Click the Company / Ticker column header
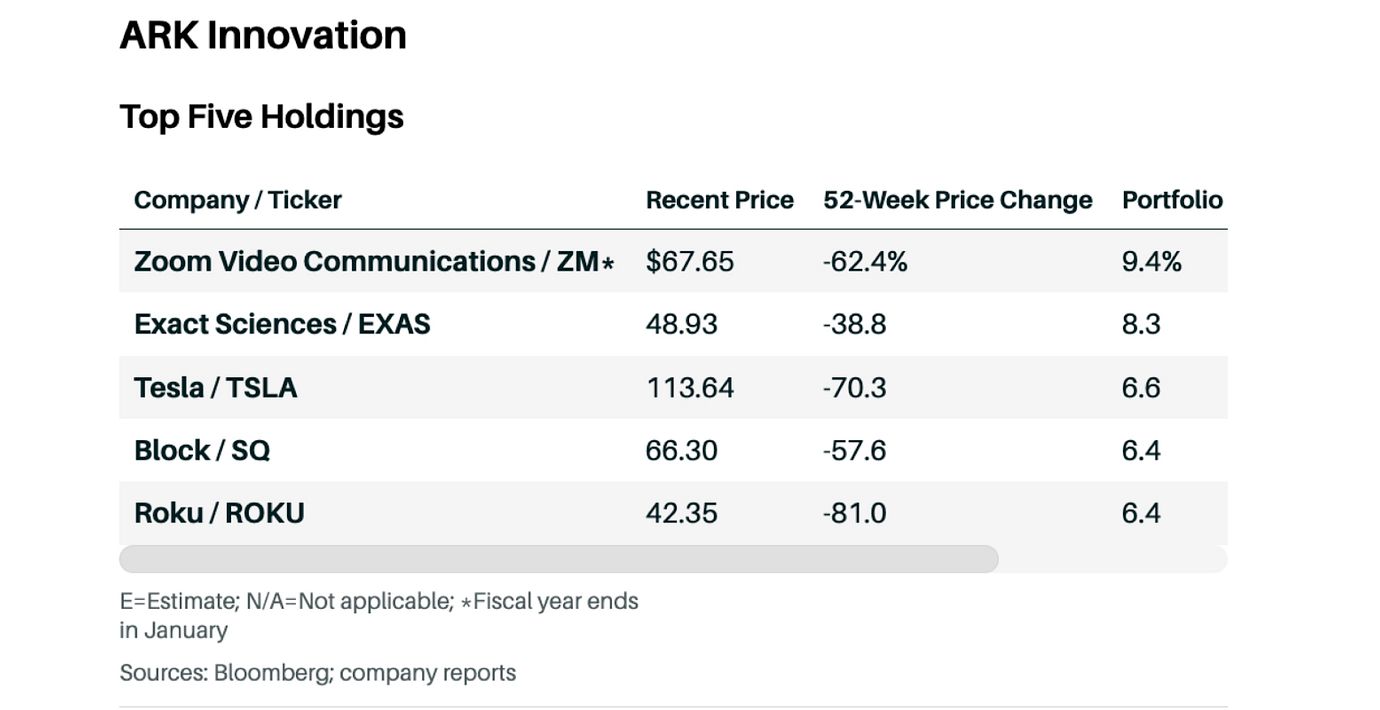Viewport: 1380px width, 710px height. tap(238, 200)
